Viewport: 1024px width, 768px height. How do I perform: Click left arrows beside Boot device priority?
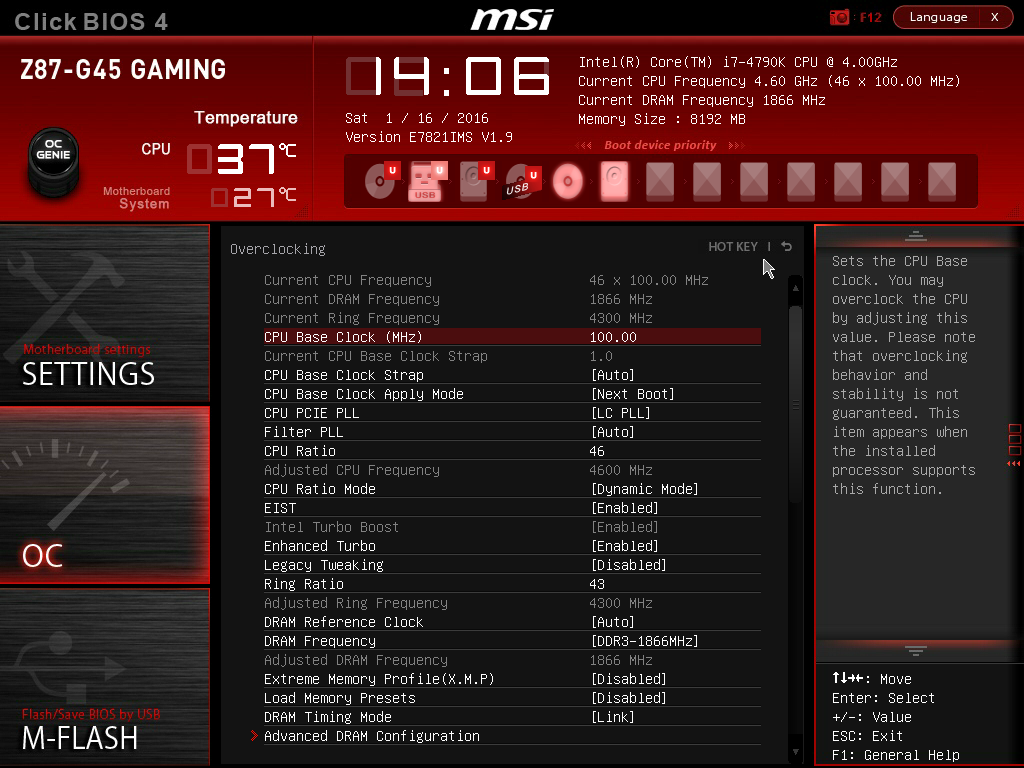click(584, 145)
